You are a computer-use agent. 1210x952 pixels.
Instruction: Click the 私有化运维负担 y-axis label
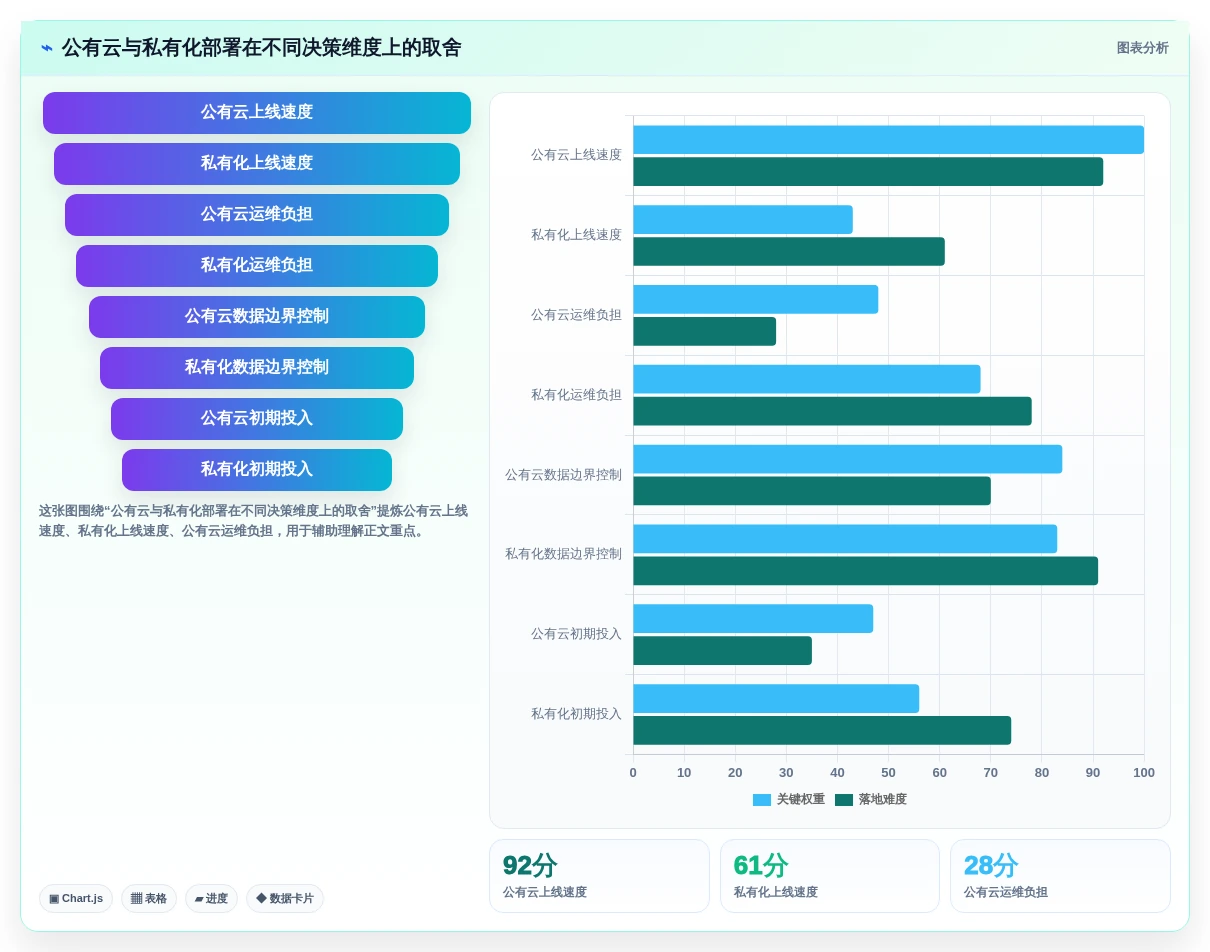tap(576, 395)
